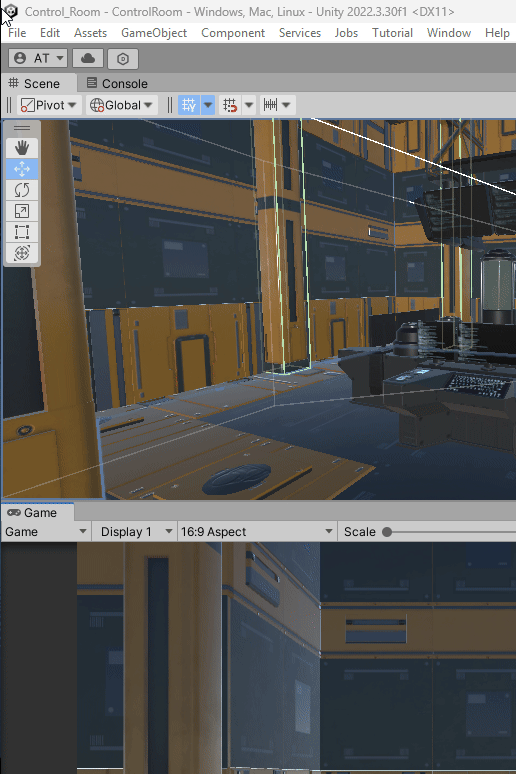Click the Scale label in Game view
This screenshot has height=774, width=516.
359,532
